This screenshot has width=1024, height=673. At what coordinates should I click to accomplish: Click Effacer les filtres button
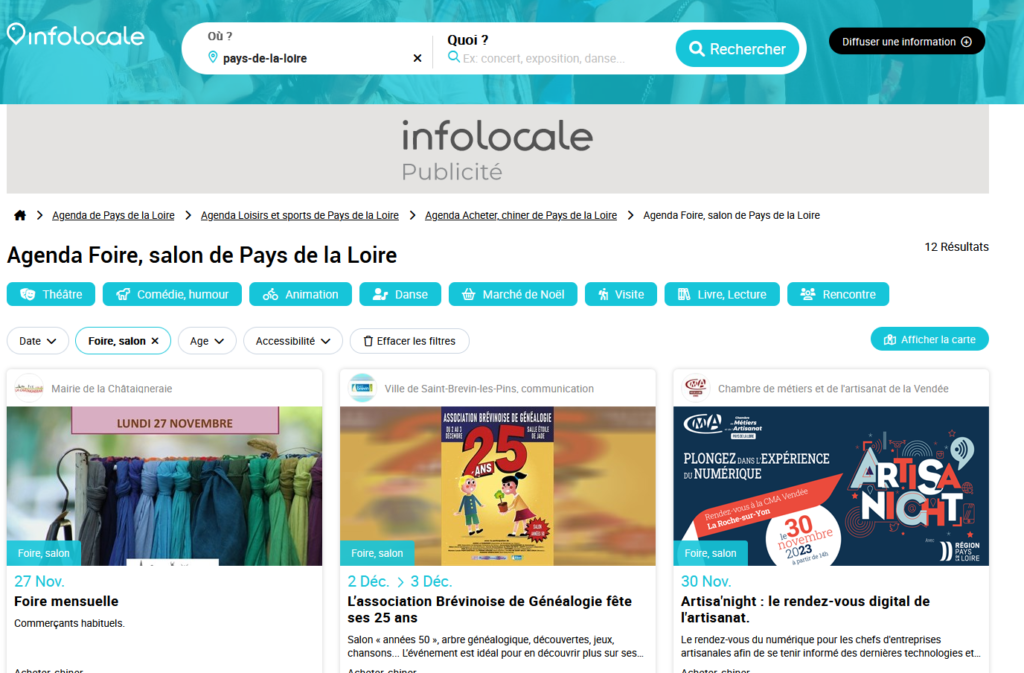coord(409,341)
